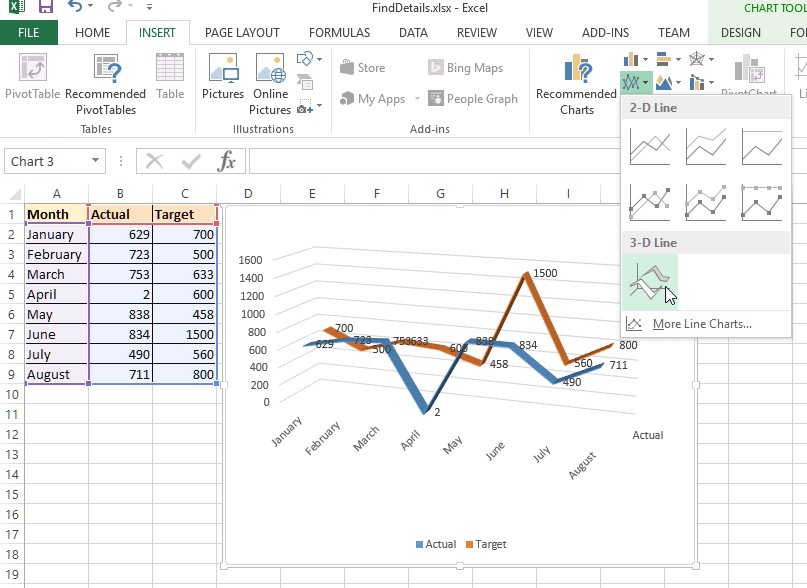Switch to the HOME tab
The width and height of the screenshot is (807, 588).
93,32
